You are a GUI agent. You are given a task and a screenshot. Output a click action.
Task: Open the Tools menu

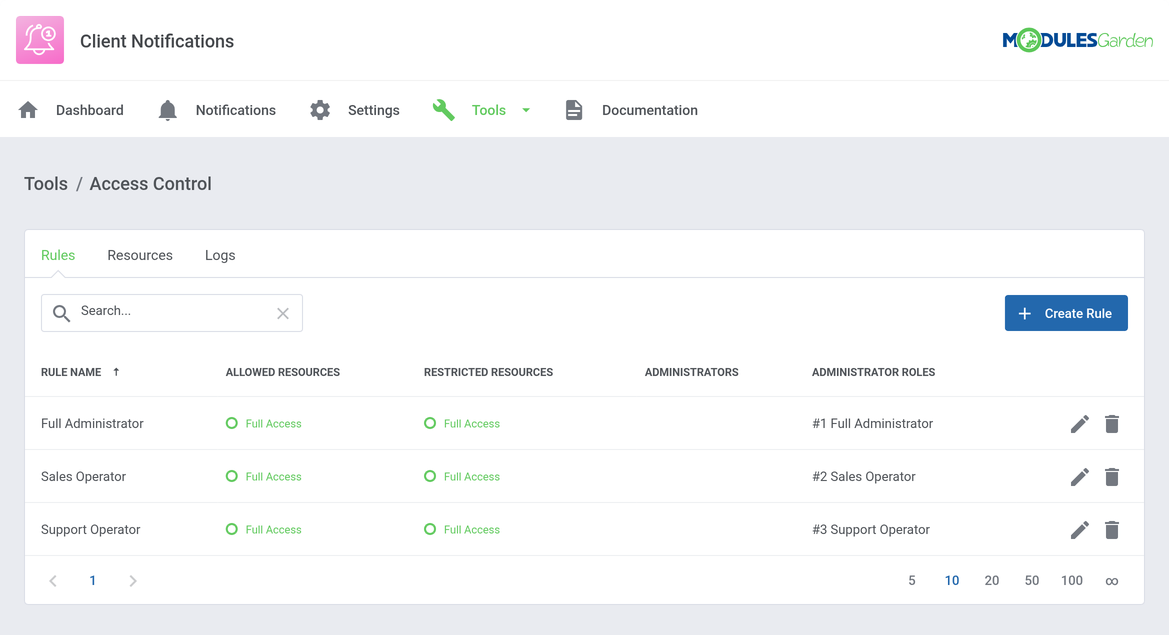tap(488, 110)
